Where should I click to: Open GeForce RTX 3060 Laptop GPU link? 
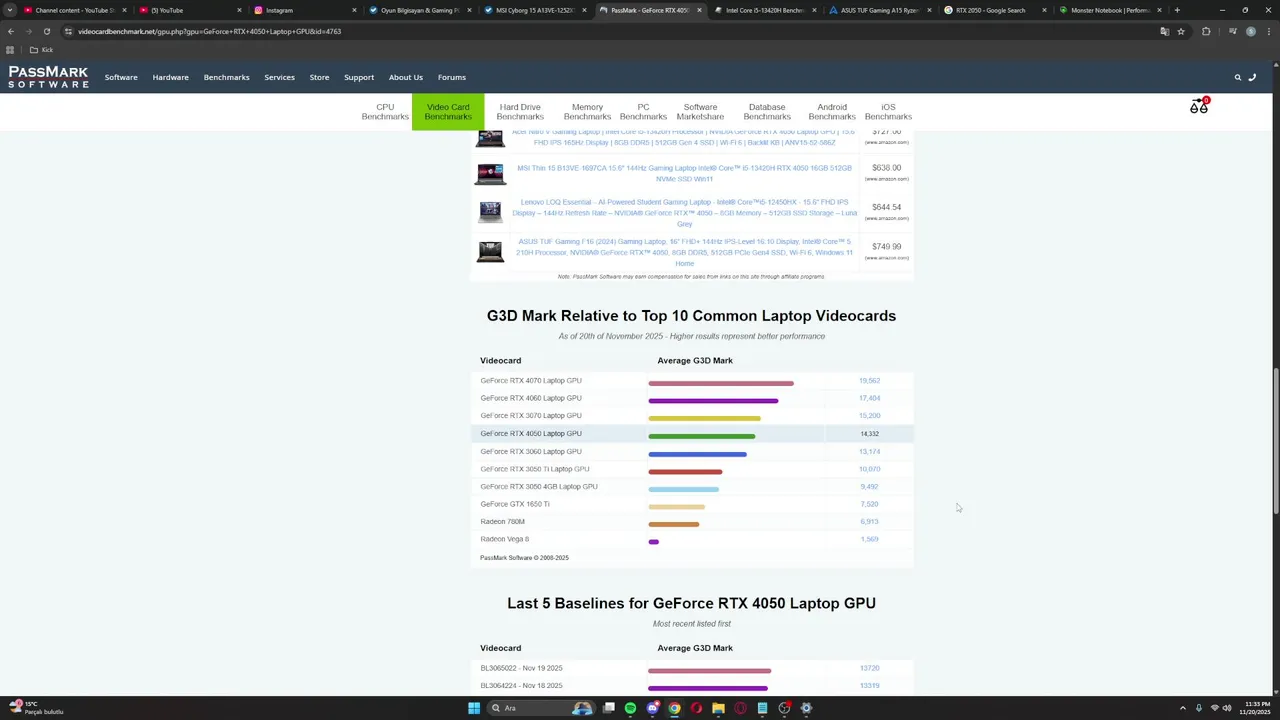coord(531,451)
